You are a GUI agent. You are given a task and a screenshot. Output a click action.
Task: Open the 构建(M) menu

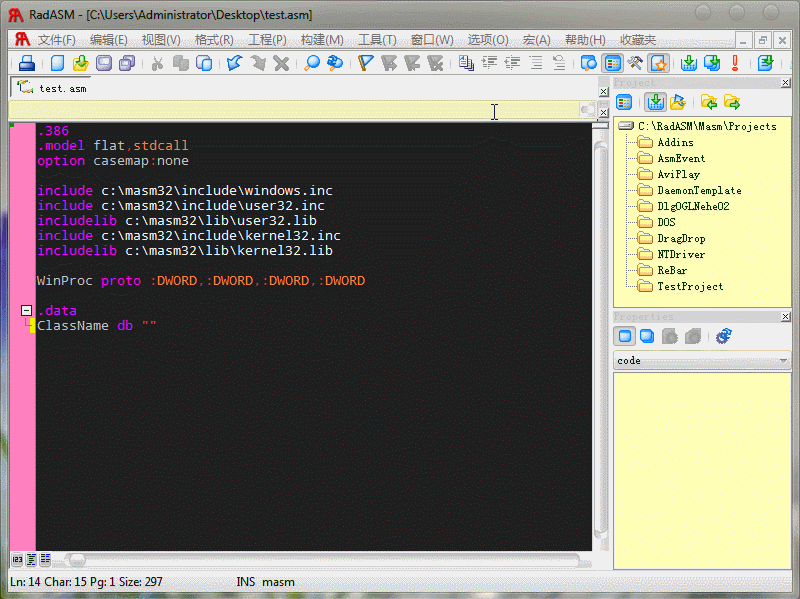point(322,40)
